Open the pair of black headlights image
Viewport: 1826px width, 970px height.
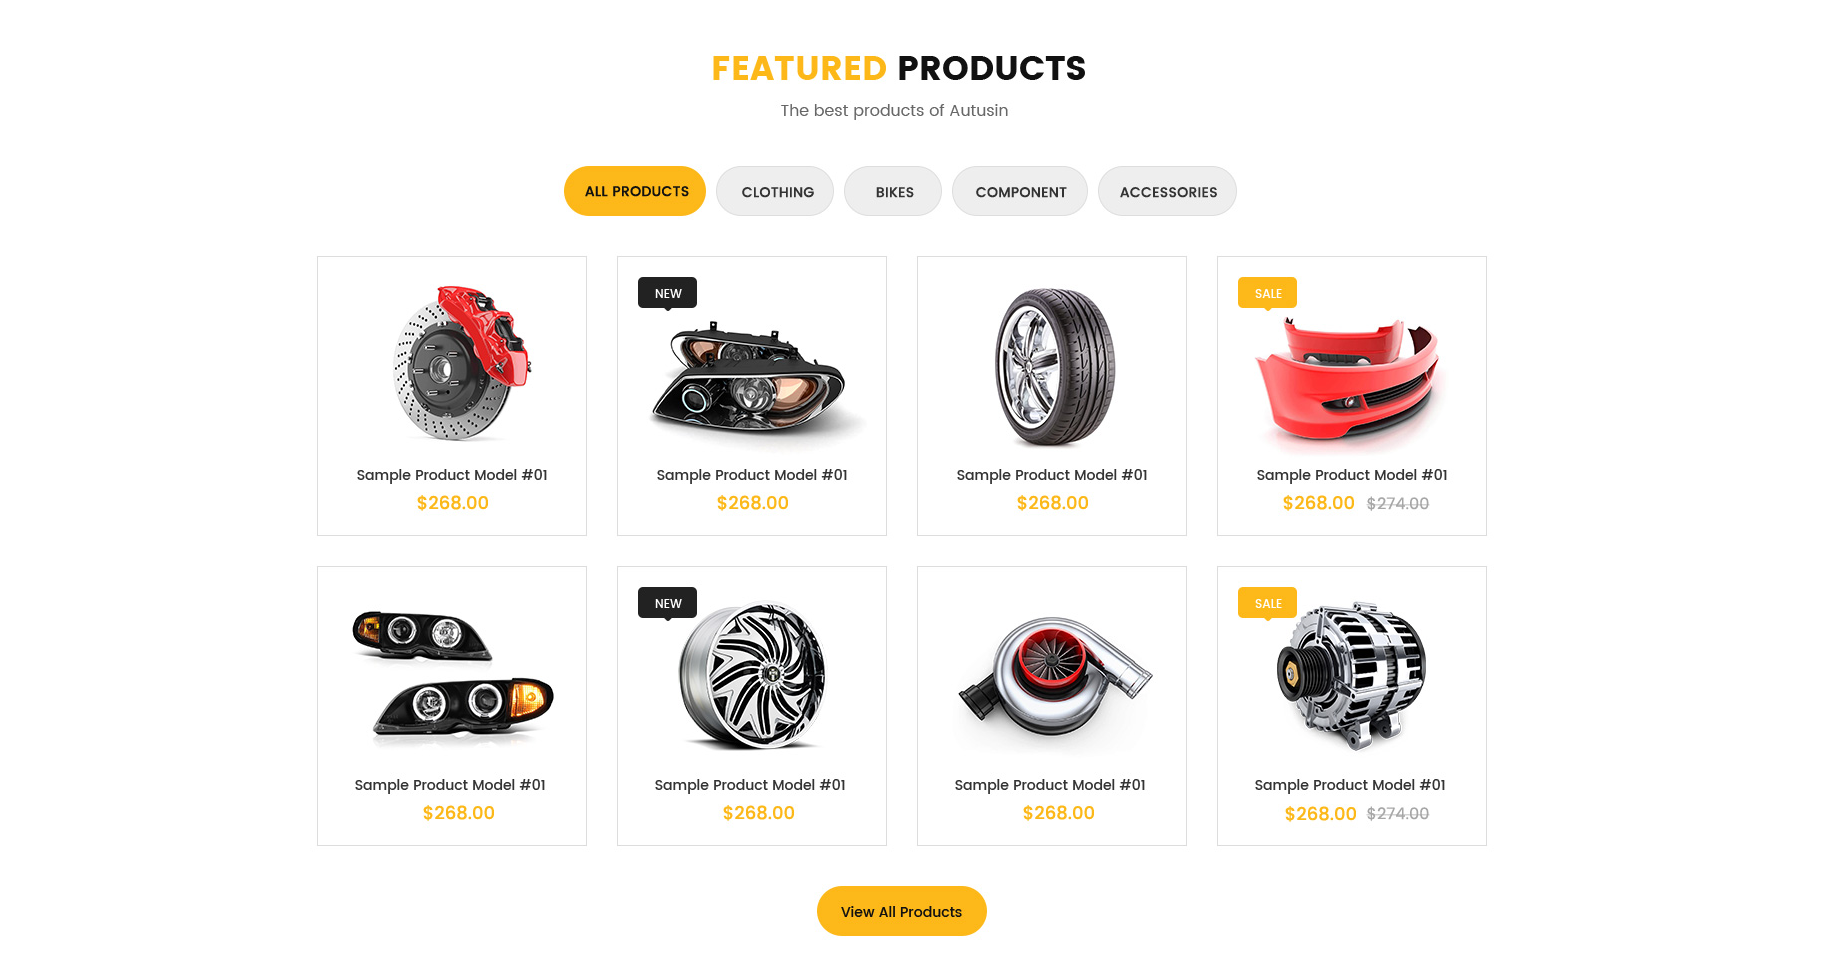point(453,676)
